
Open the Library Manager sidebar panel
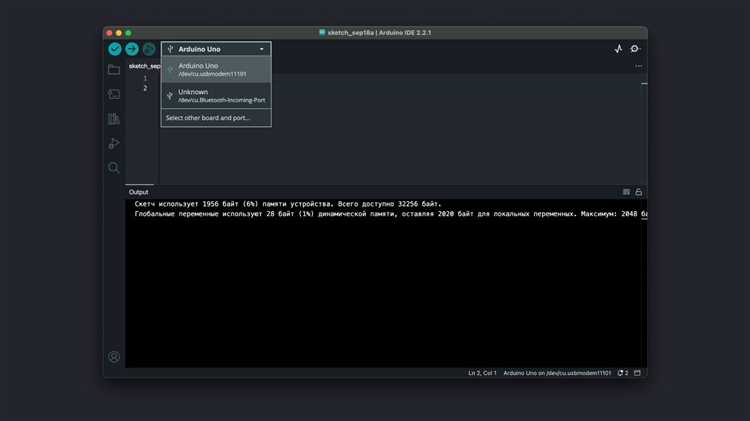pyautogui.click(x=114, y=119)
